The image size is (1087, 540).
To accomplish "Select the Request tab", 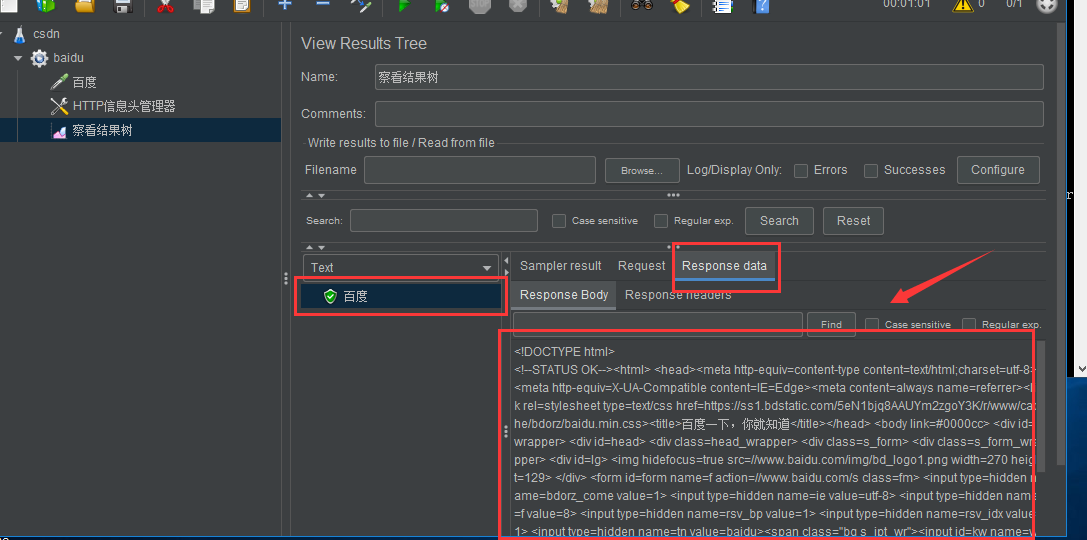I will click(x=641, y=265).
